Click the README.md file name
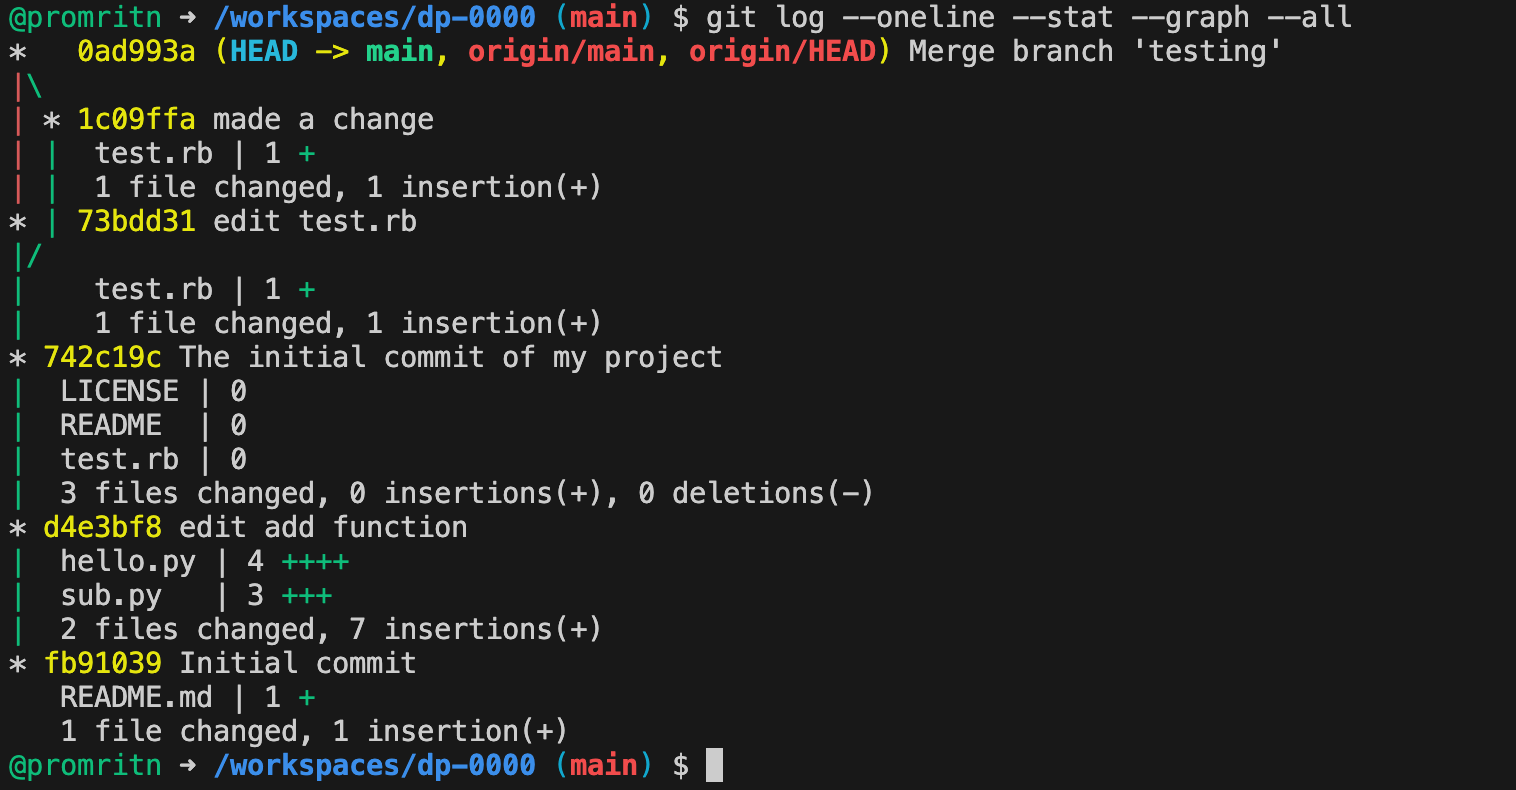This screenshot has height=790, width=1516. tap(136, 697)
